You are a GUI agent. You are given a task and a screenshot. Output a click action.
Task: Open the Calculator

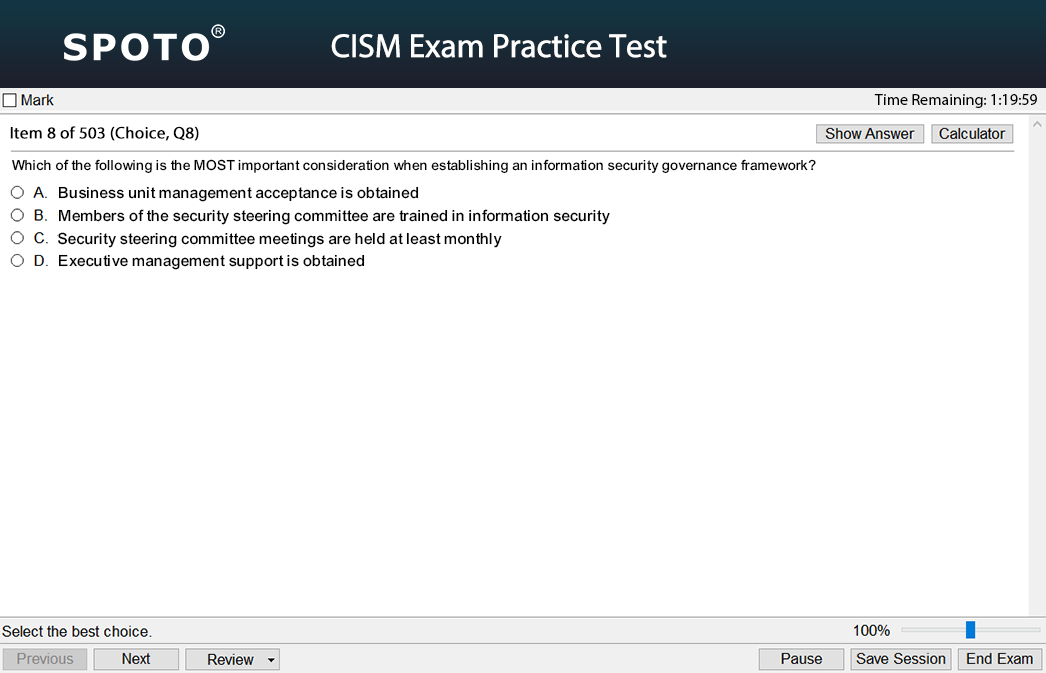pos(971,133)
